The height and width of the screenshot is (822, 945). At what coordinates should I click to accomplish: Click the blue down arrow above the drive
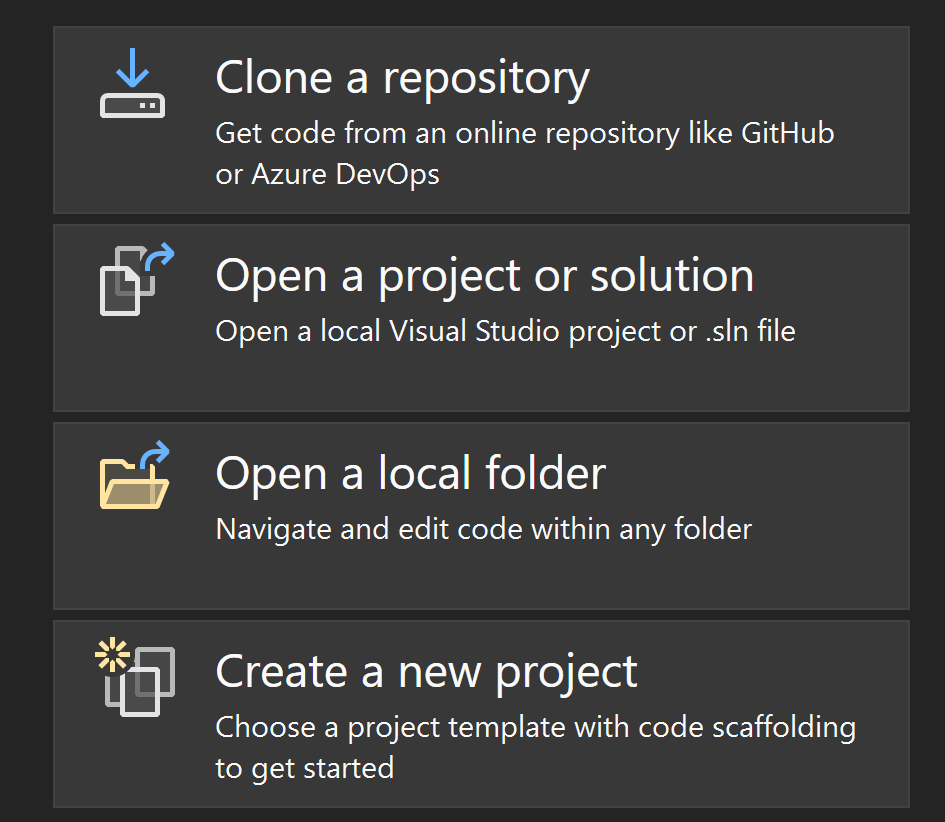(133, 67)
